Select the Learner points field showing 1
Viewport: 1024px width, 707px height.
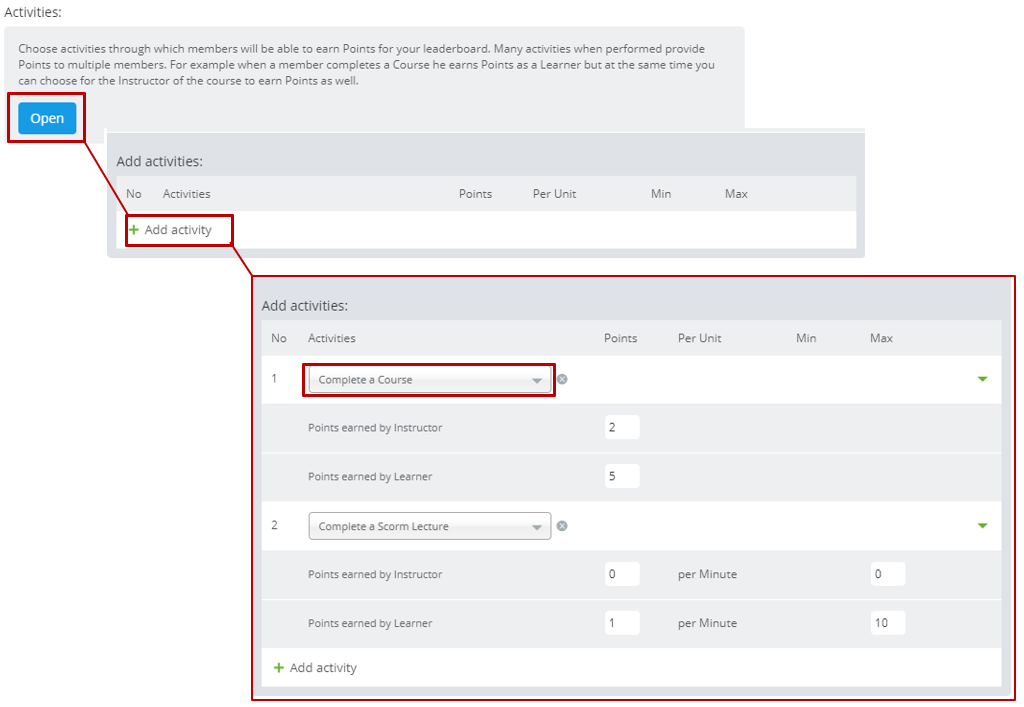[622, 623]
